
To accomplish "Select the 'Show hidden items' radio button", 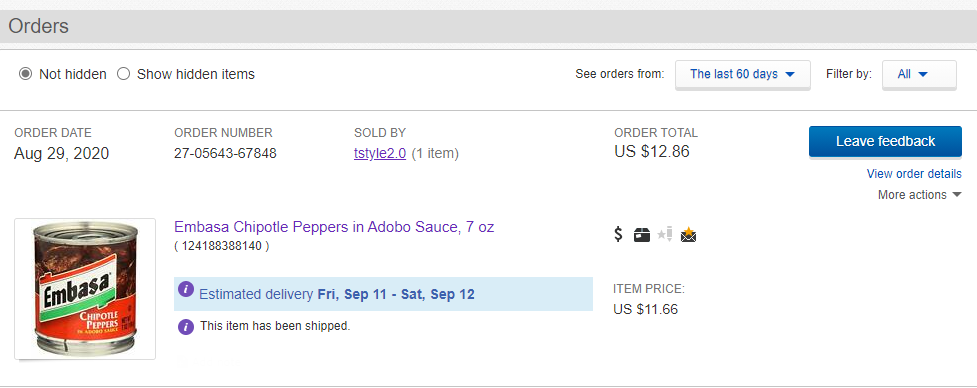I will [124, 74].
